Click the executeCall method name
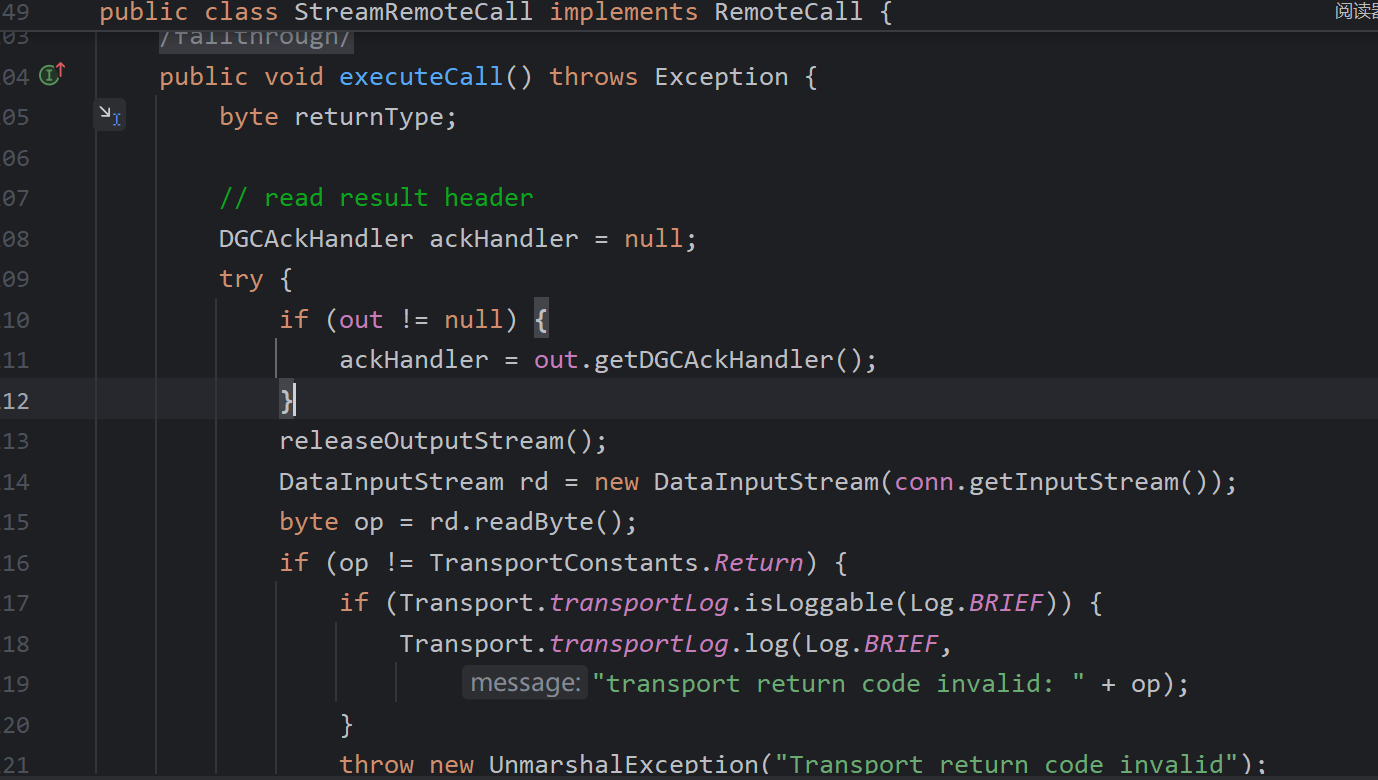 click(421, 77)
